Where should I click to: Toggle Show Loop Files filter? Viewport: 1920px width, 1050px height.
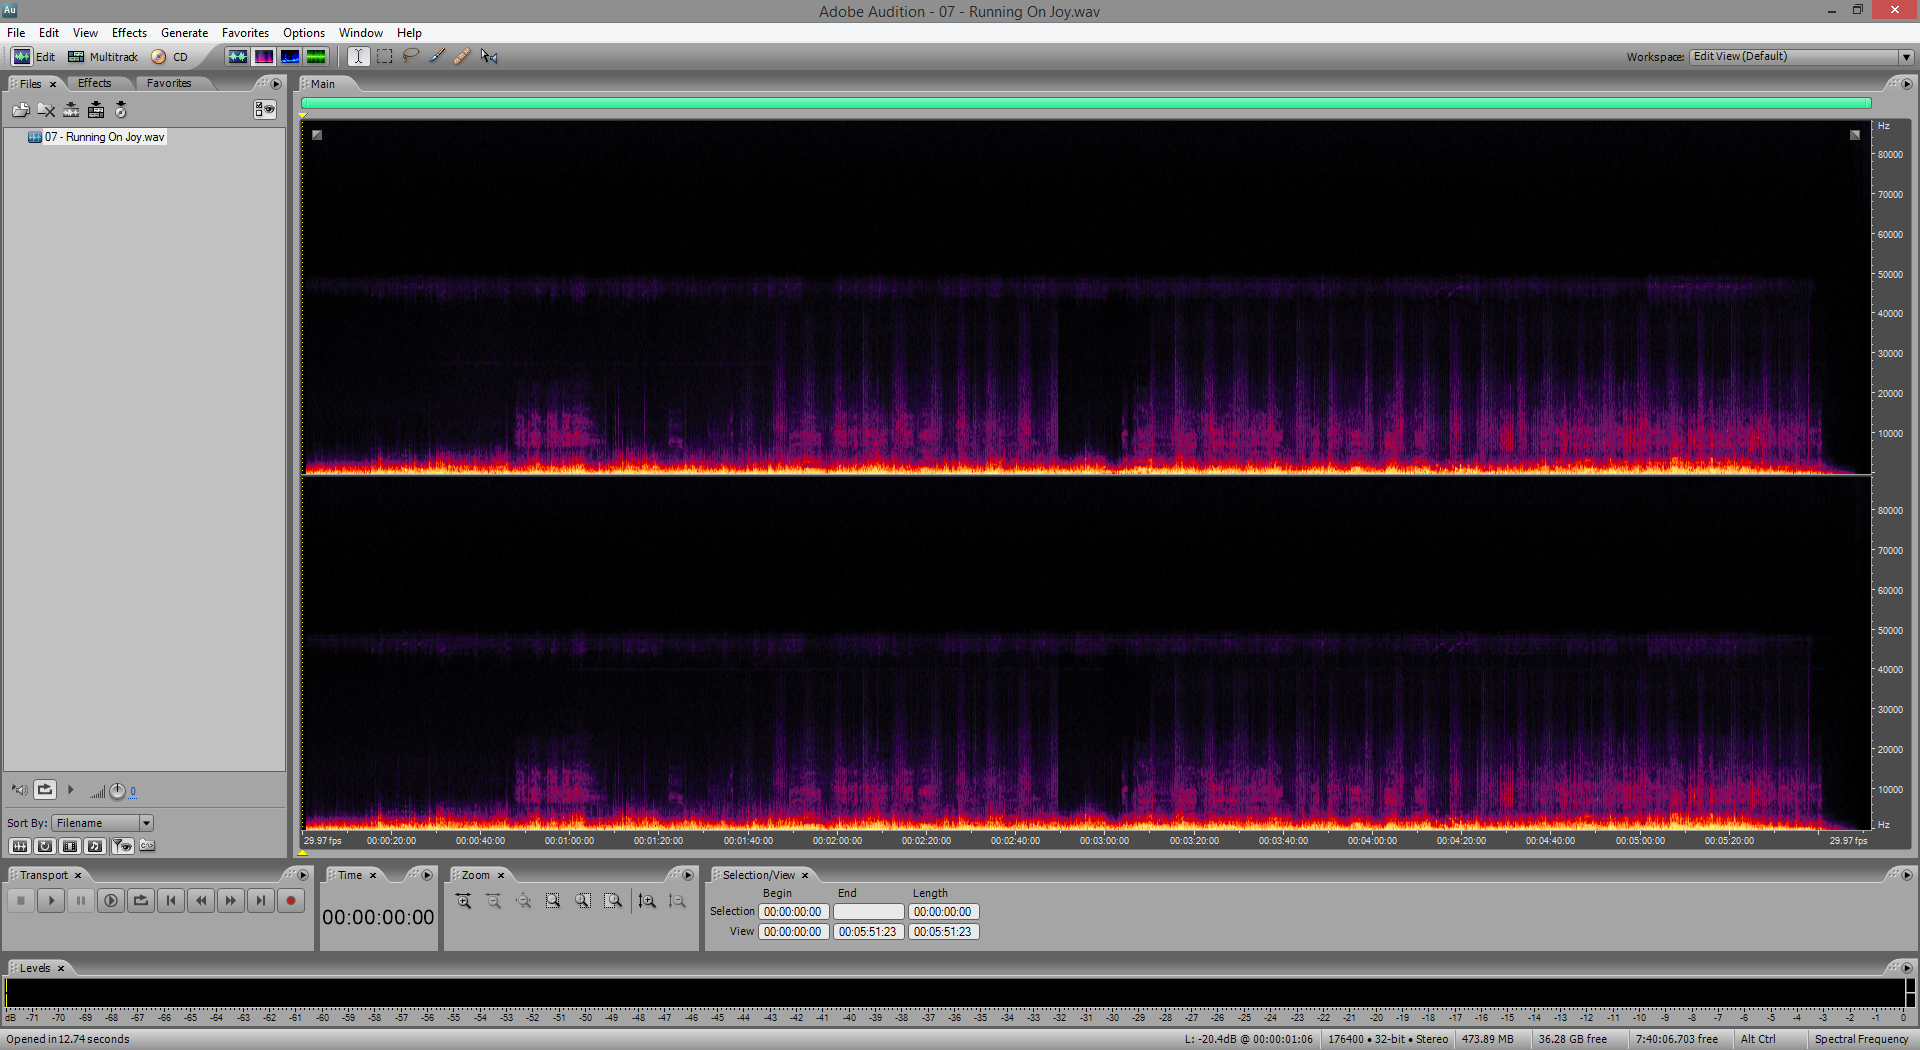click(45, 846)
